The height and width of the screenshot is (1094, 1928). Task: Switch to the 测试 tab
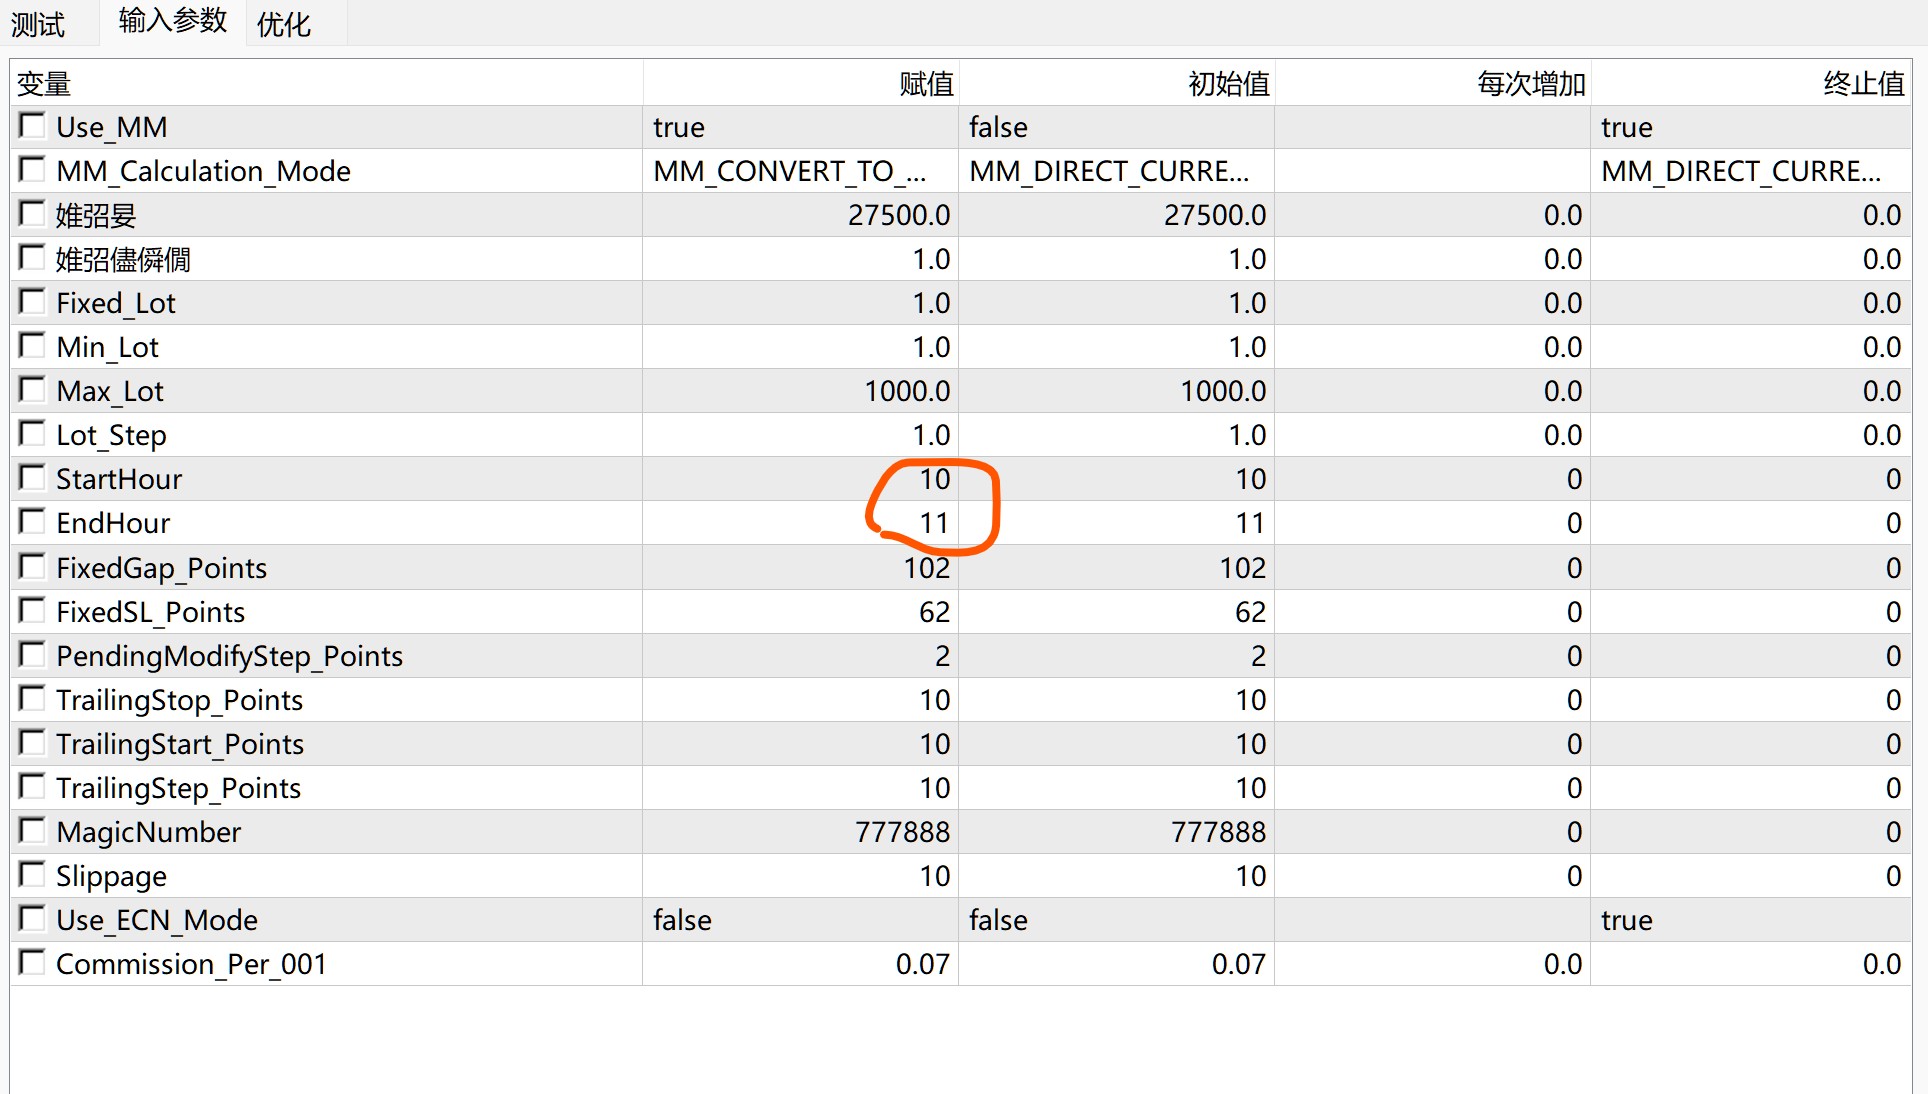[x=38, y=24]
